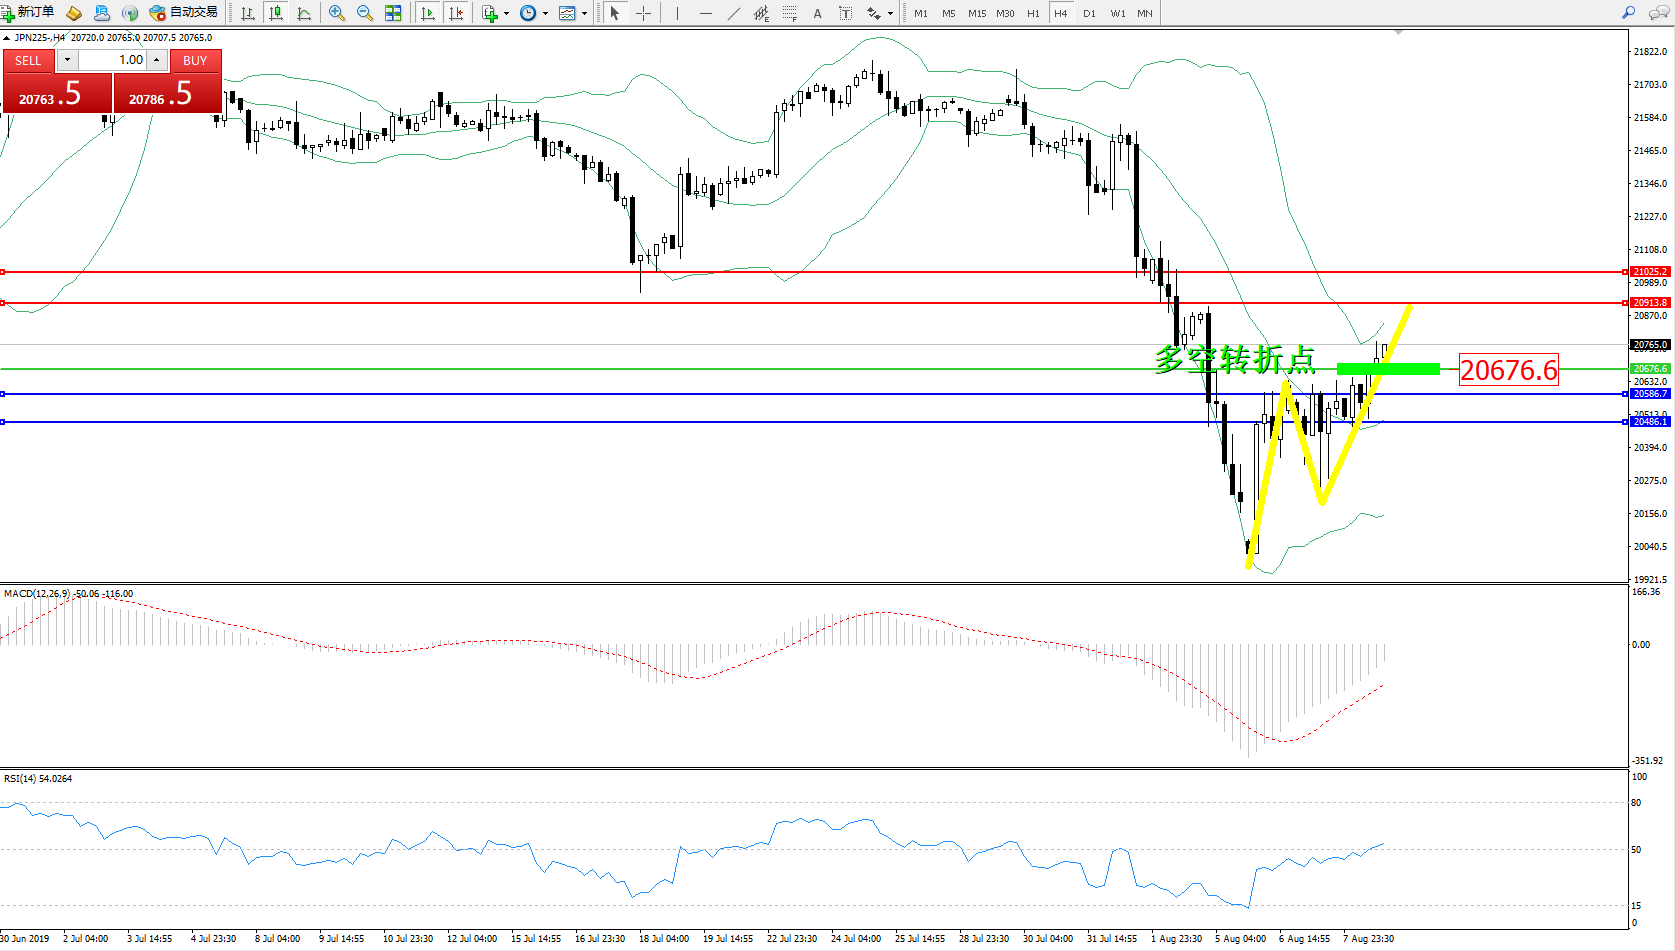Click the tile windows icon

click(393, 13)
